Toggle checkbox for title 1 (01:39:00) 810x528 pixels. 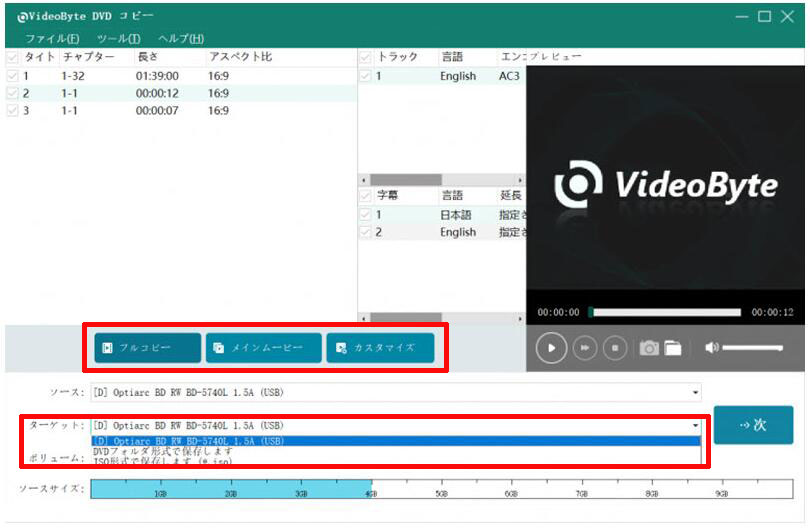(12, 76)
